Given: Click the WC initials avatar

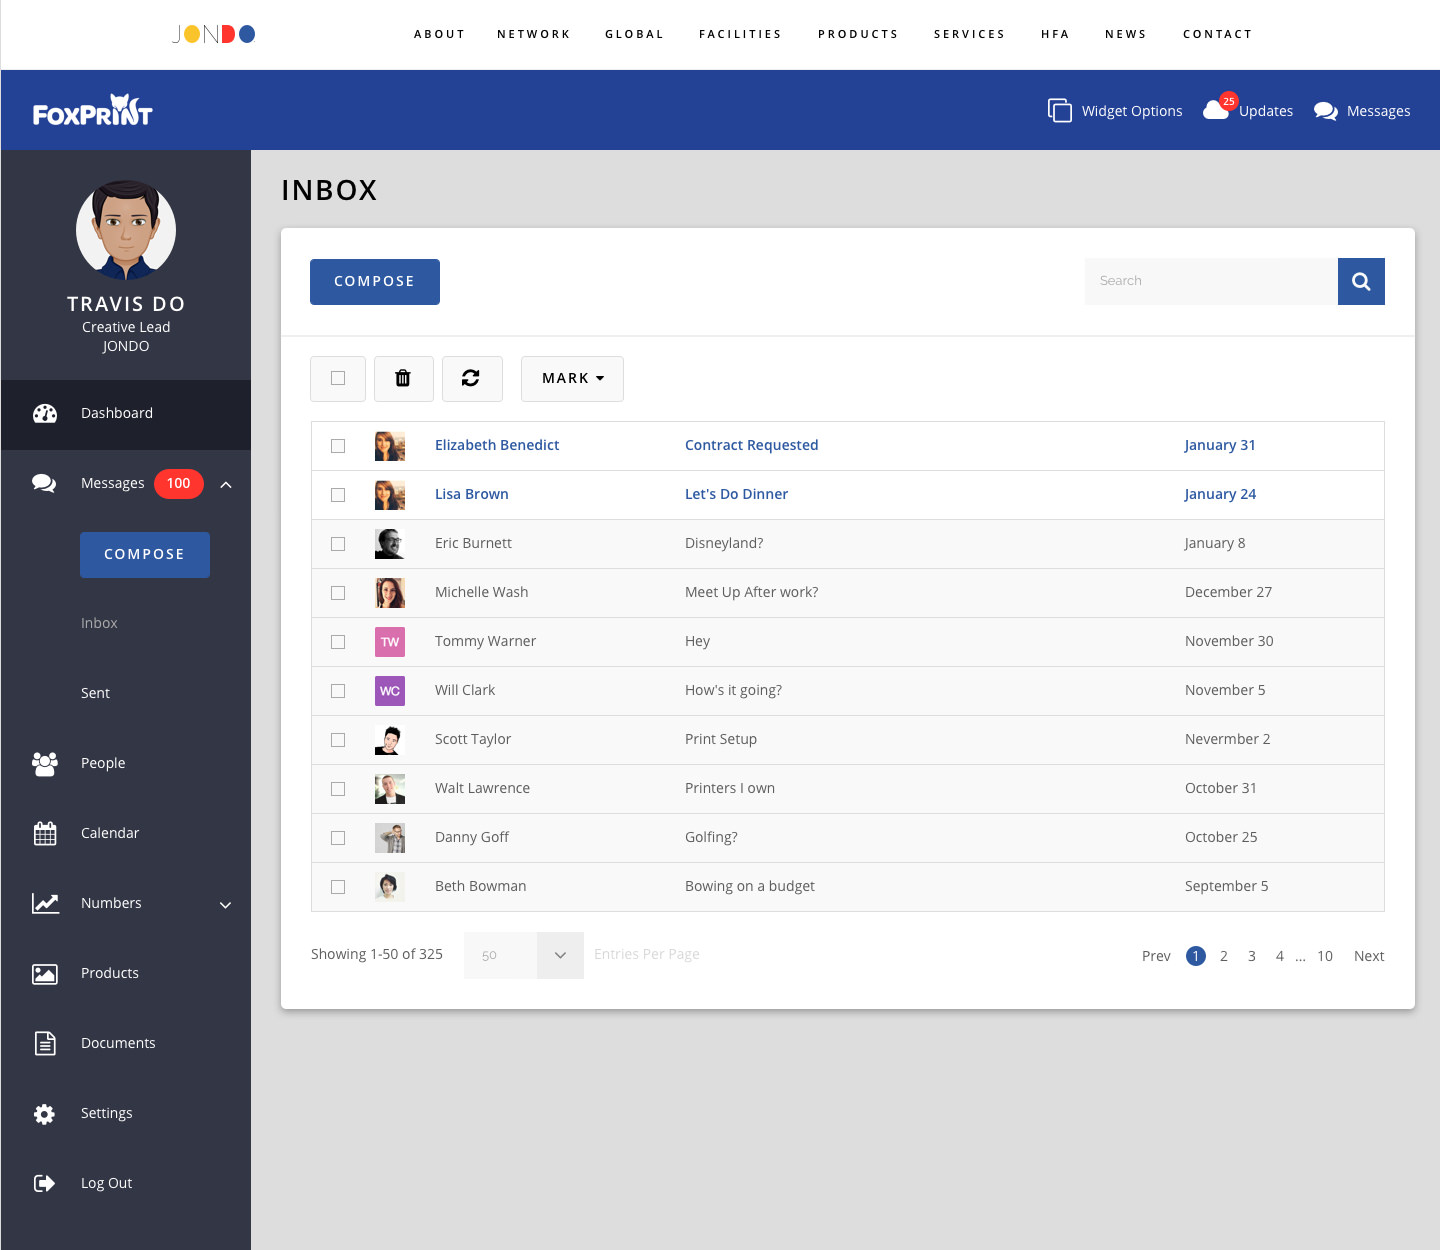Looking at the screenshot, I should pos(390,691).
